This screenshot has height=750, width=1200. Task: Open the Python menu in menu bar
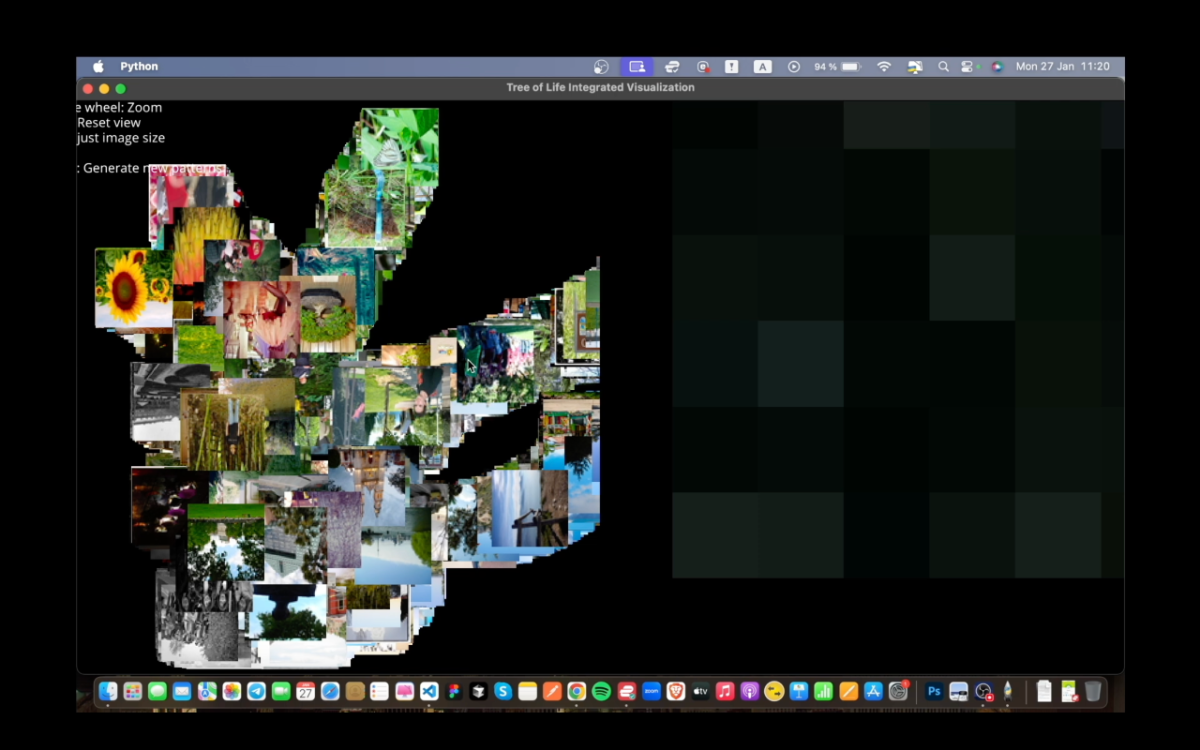click(139, 67)
